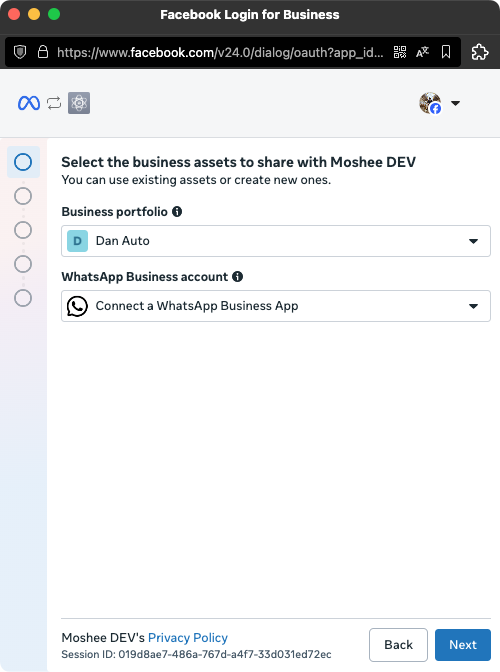Open the extensions puzzle piece icon
This screenshot has width=500, height=672.
pos(479,52)
